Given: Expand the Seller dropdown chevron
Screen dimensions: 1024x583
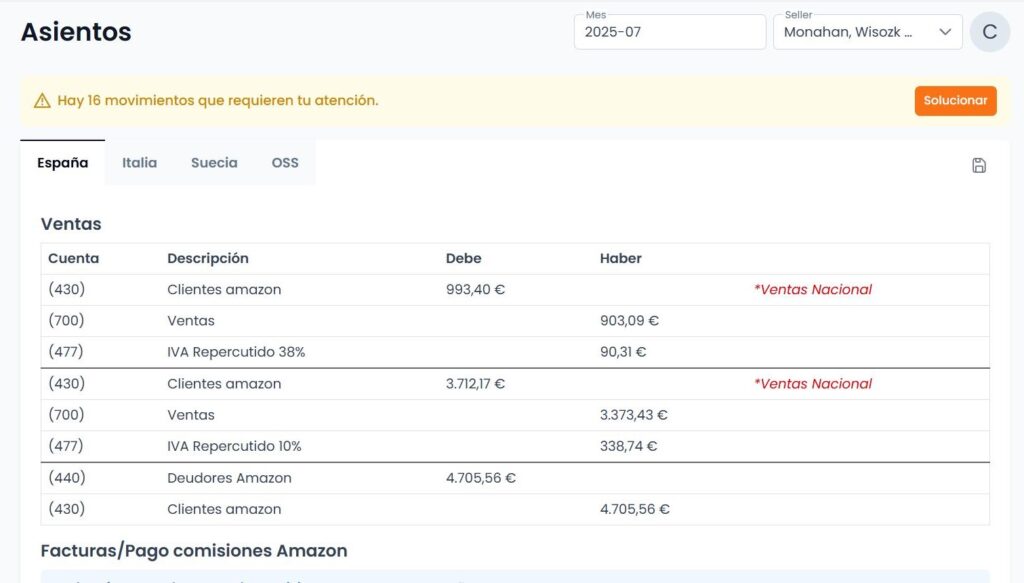Looking at the screenshot, I should coord(944,32).
